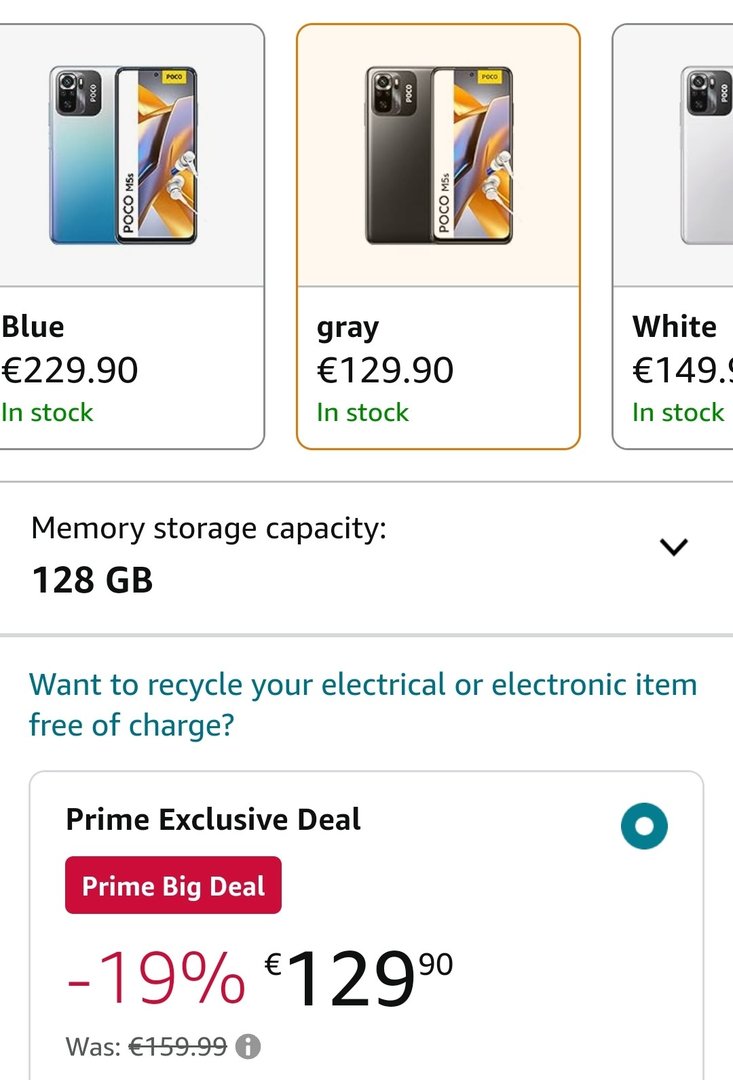The height and width of the screenshot is (1080, 733).
Task: Click the struck-through €159.99 price
Action: pos(175,1047)
